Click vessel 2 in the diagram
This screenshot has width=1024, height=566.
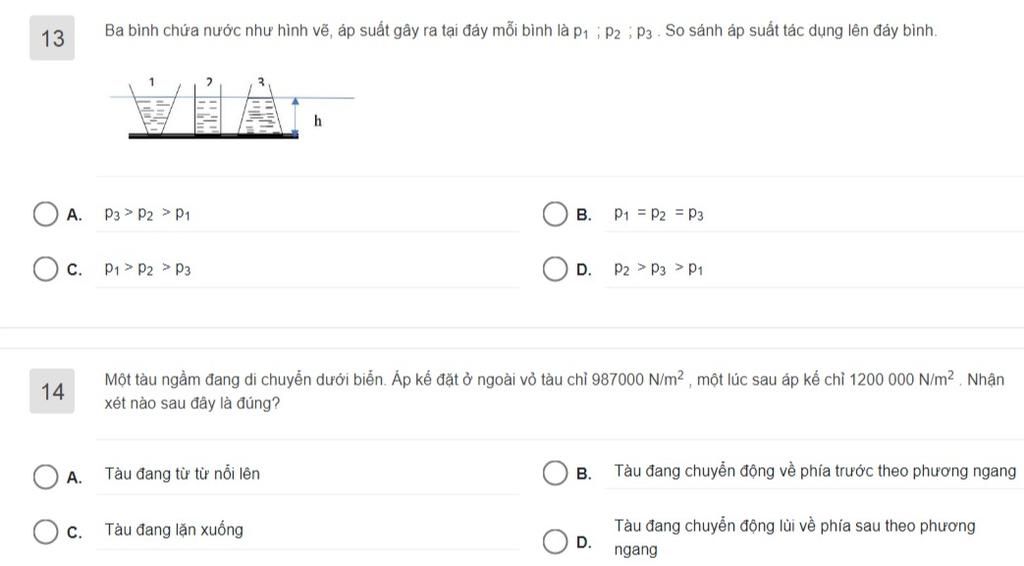208,108
